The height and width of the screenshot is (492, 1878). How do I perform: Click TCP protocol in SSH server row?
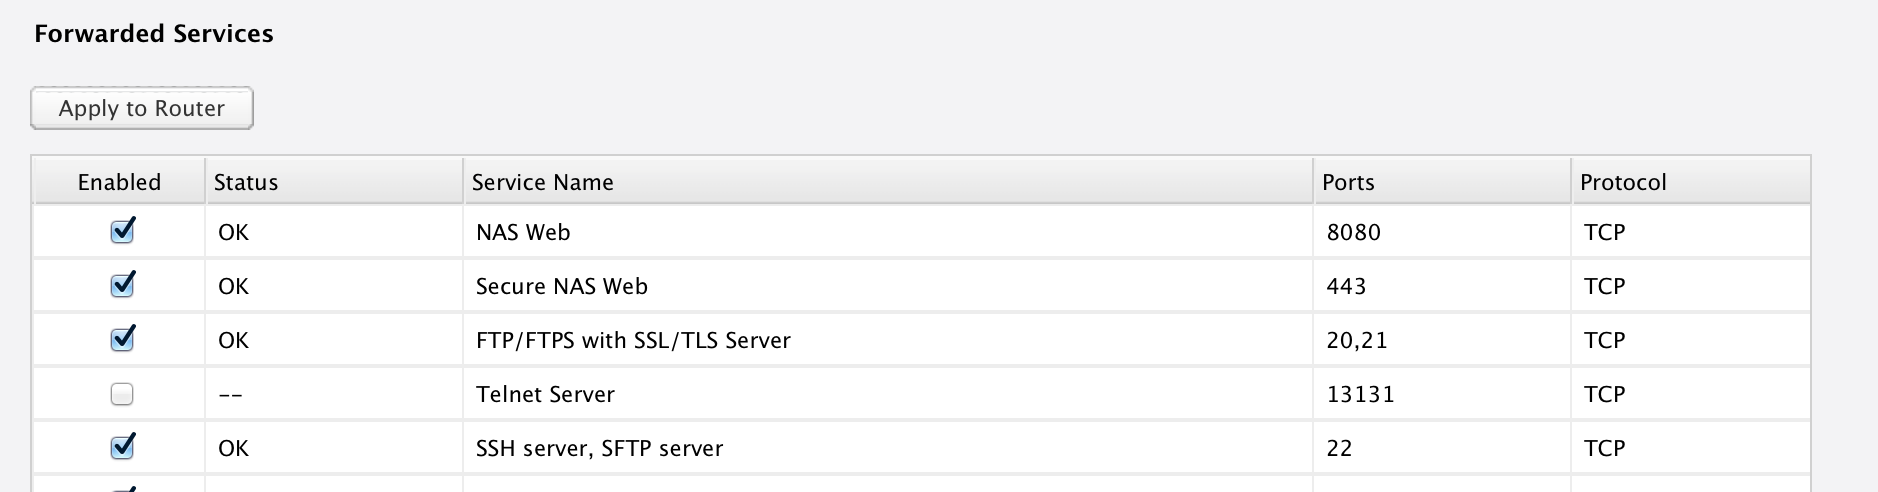tap(1604, 448)
